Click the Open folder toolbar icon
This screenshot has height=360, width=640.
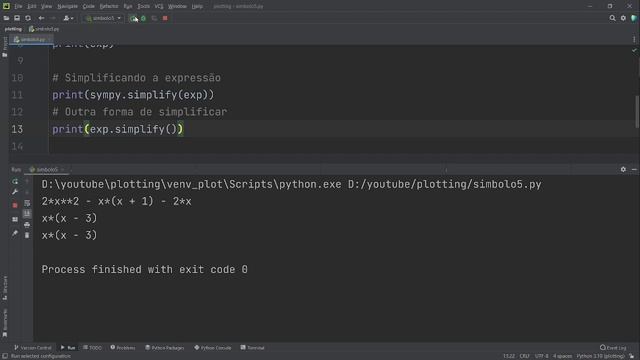pos(6,18)
